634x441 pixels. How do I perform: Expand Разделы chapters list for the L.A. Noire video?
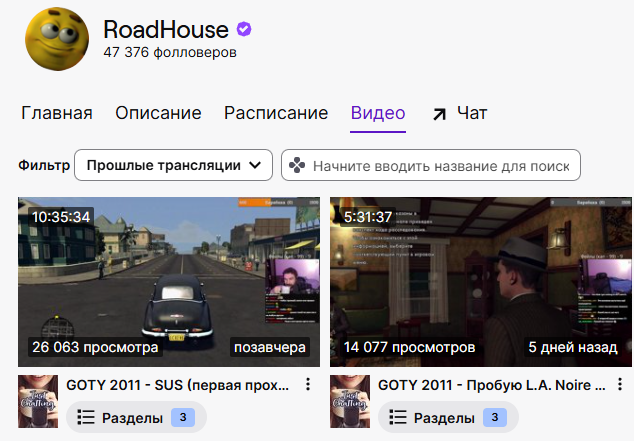[x=448, y=417]
